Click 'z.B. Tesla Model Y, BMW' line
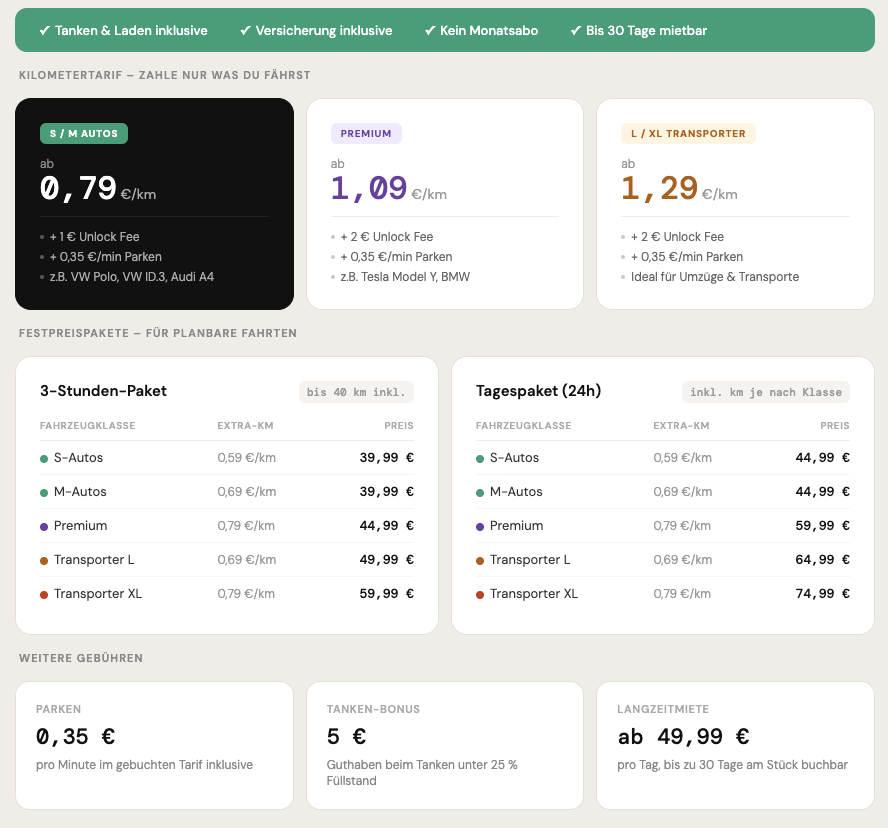Viewport: 888px width, 828px height. tap(405, 277)
